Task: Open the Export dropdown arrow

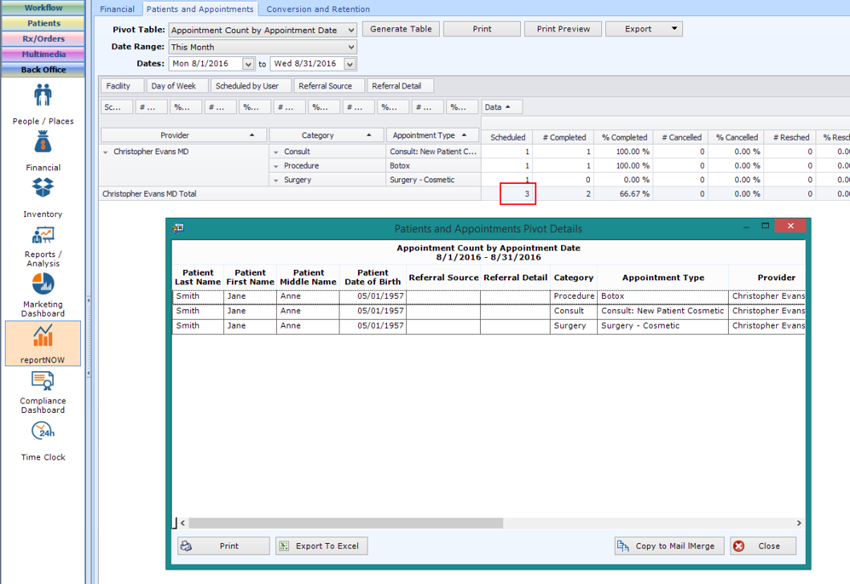Action: pyautogui.click(x=672, y=29)
